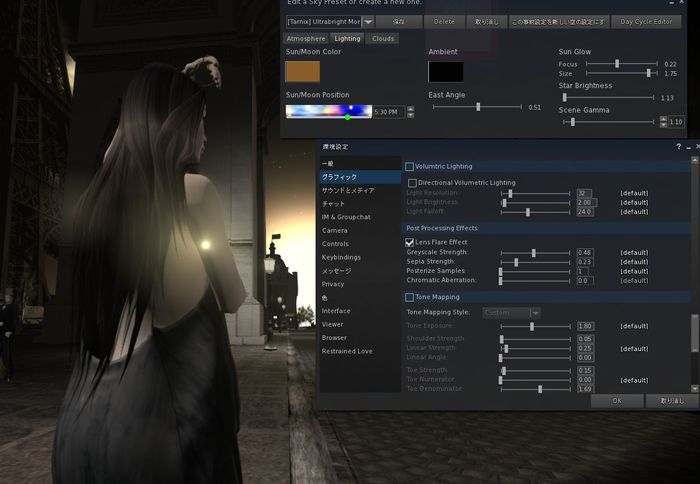Viewport: 700px width, 484px height.
Task: Select Privacy in preferences sidebar
Action: click(x=360, y=284)
